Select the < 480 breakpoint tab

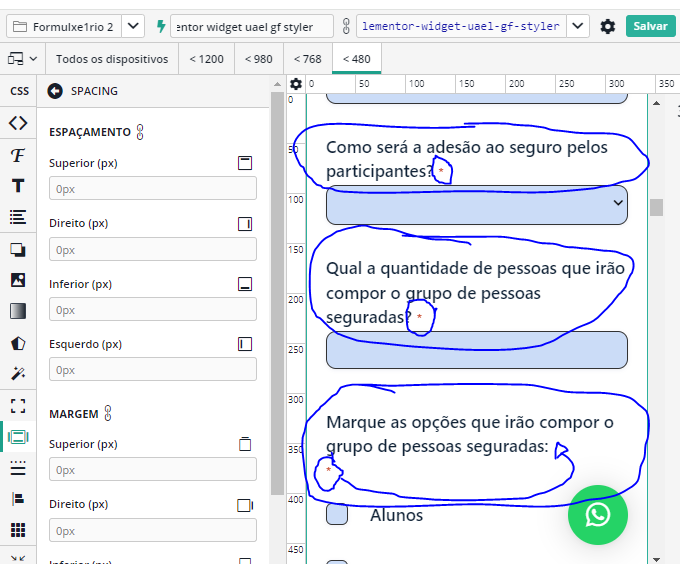(x=356, y=59)
